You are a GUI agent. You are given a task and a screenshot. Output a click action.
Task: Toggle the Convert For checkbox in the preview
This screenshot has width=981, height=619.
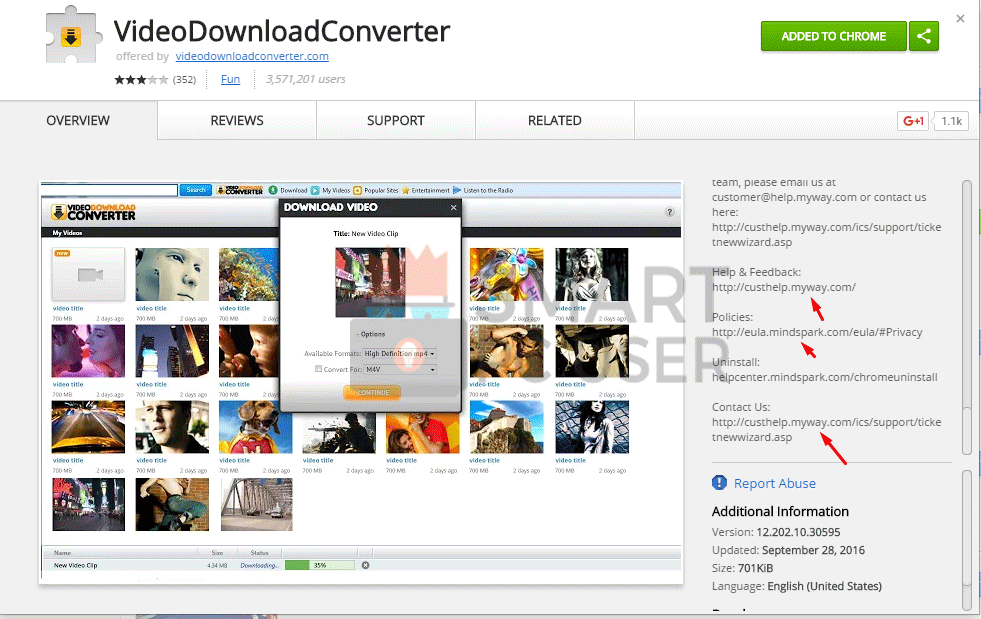(x=318, y=369)
